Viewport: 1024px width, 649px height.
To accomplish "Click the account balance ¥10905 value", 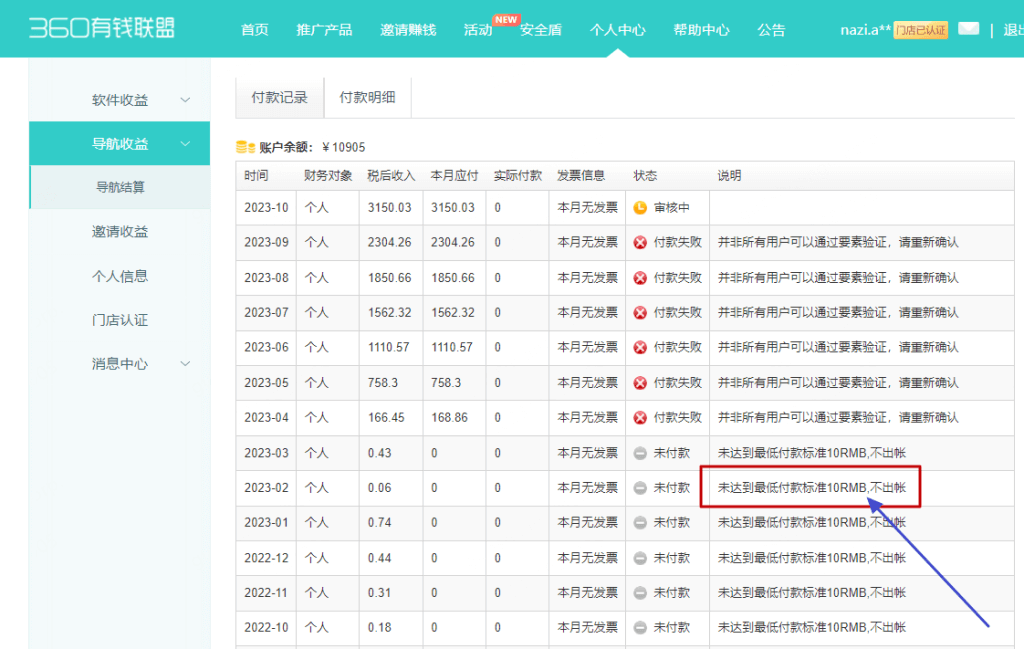I will click(344, 148).
